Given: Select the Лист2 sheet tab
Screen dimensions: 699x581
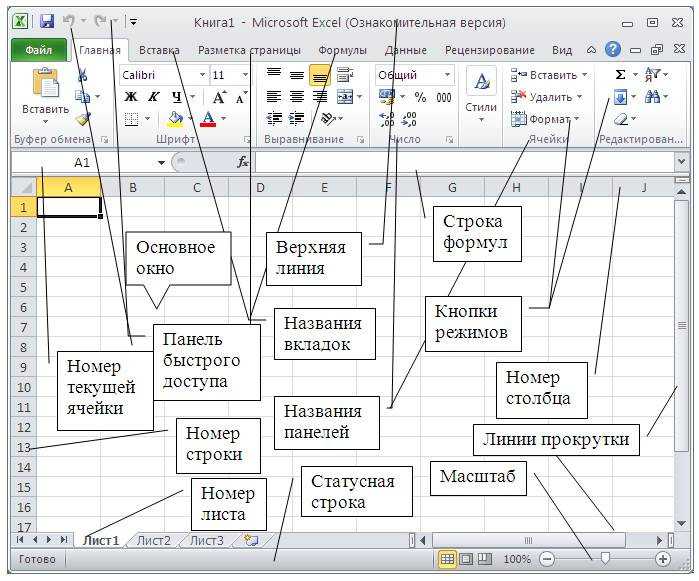Looking at the screenshot, I should point(153,541).
